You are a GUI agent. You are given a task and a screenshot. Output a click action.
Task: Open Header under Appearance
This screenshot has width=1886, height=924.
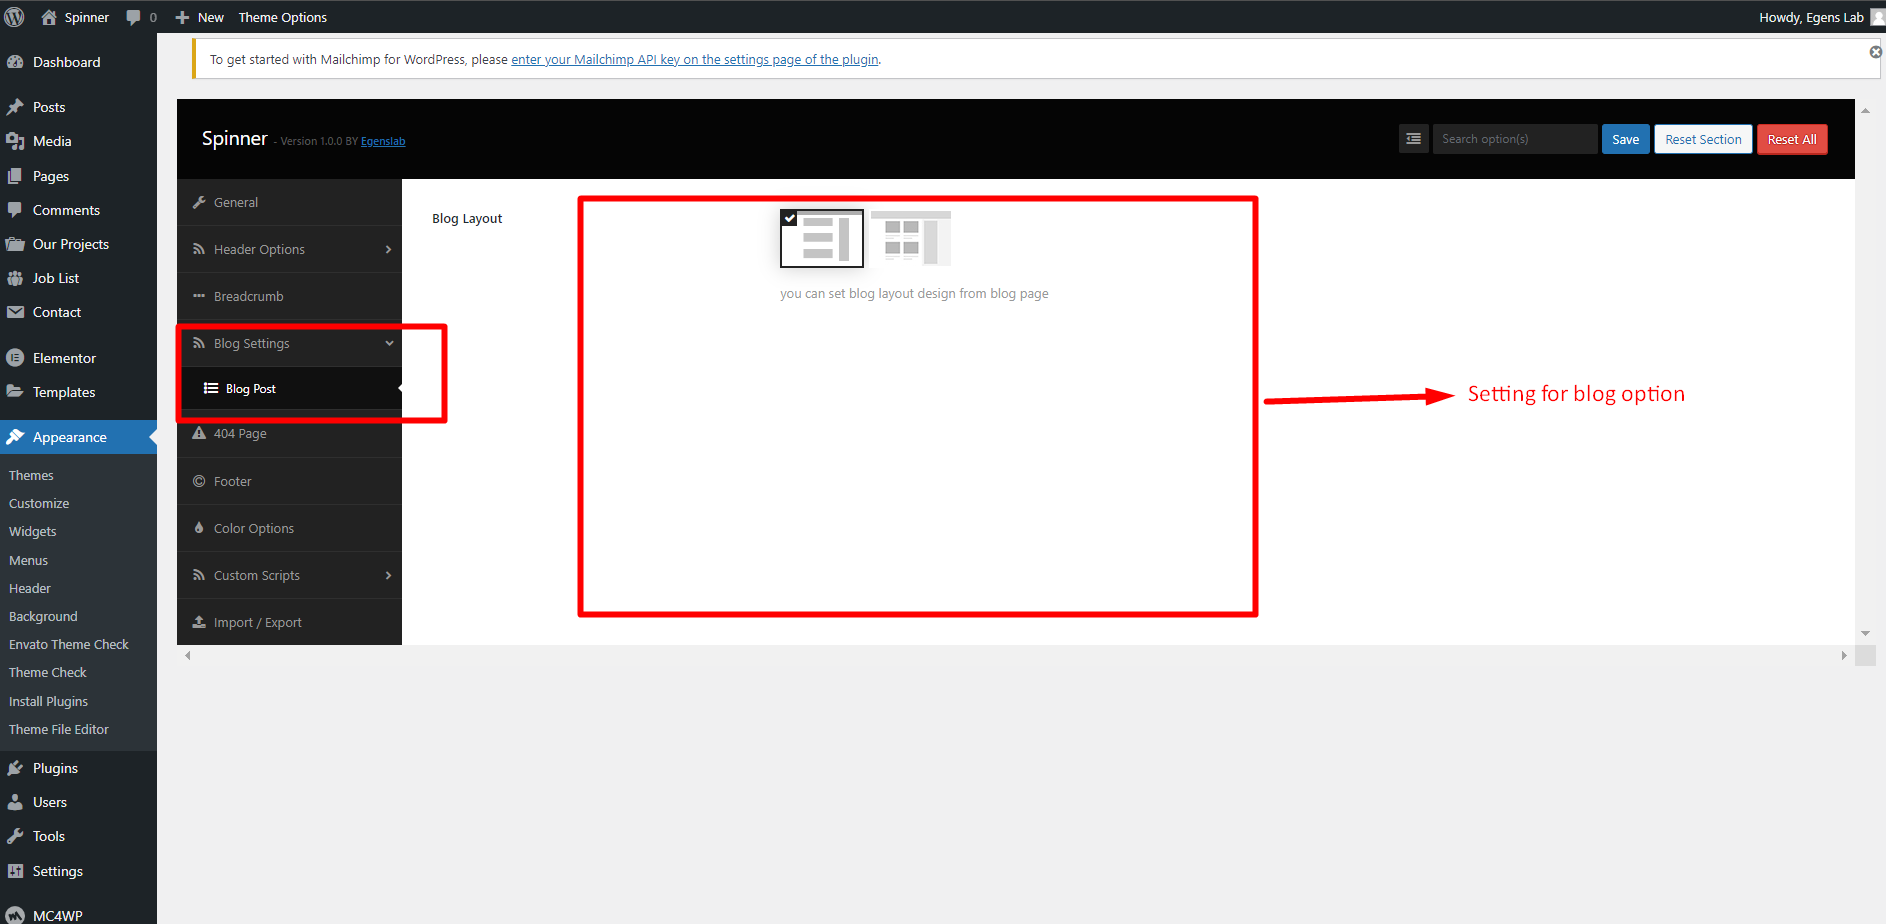[x=30, y=588]
